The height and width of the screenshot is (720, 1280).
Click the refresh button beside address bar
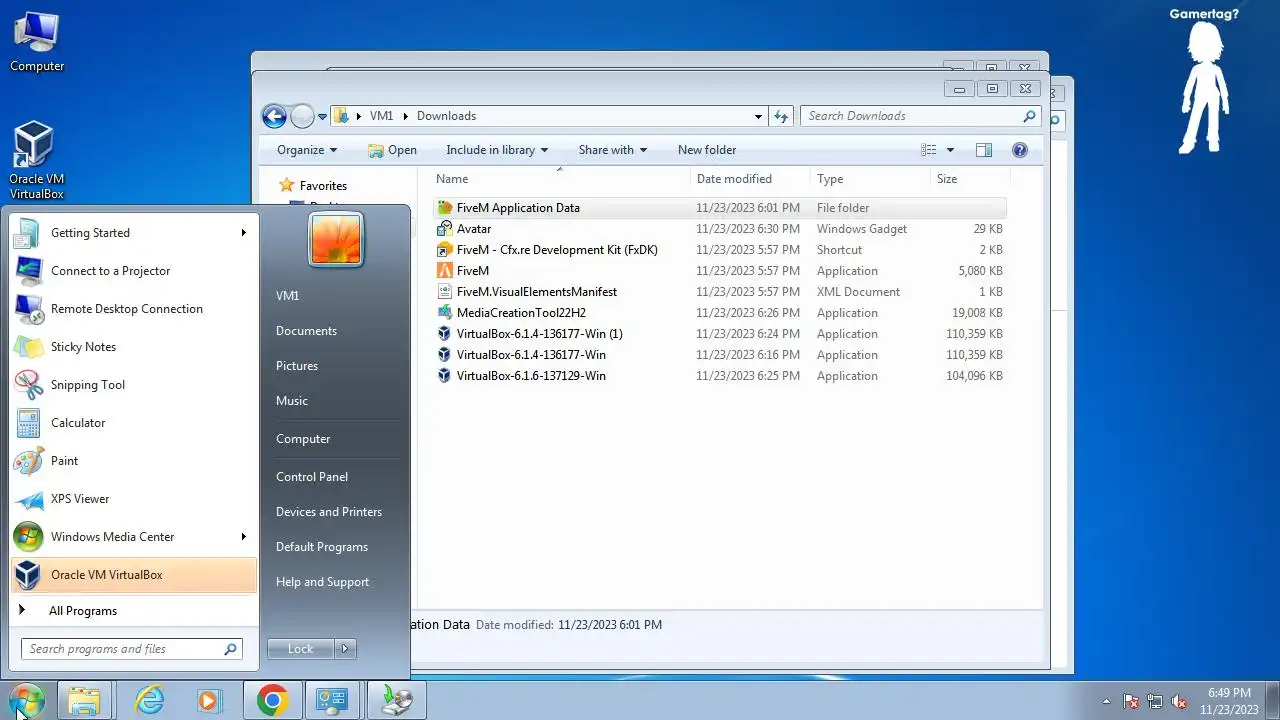point(782,116)
